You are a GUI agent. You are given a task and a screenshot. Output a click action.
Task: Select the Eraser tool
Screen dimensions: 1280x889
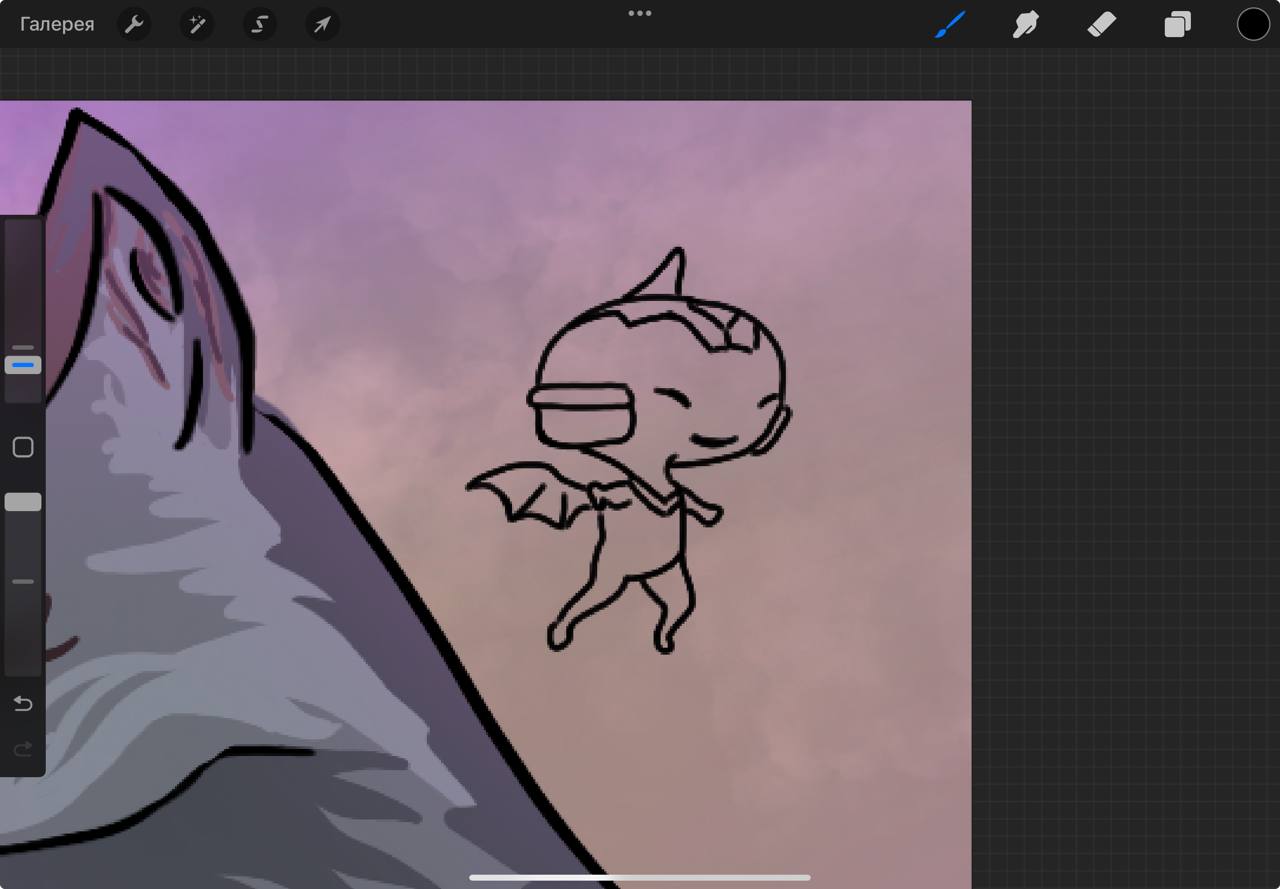coord(1101,24)
